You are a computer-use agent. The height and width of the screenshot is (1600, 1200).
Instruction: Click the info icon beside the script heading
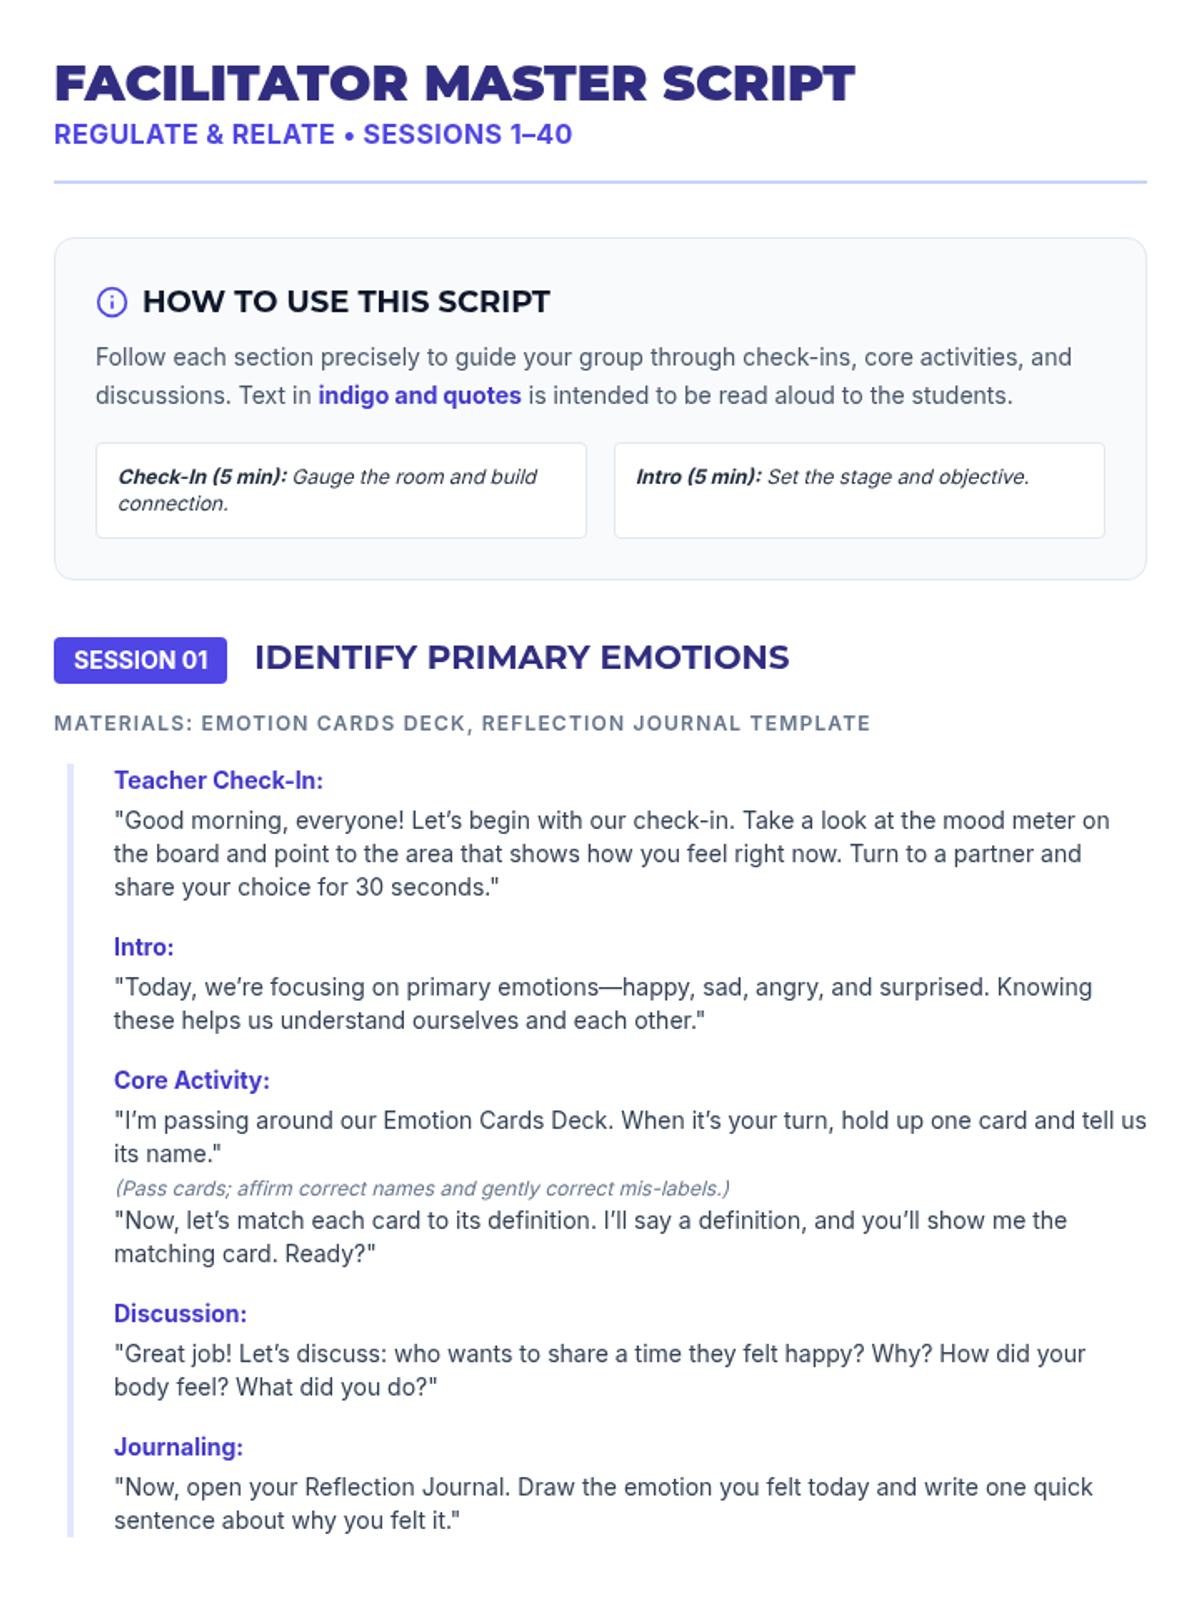[x=111, y=302]
